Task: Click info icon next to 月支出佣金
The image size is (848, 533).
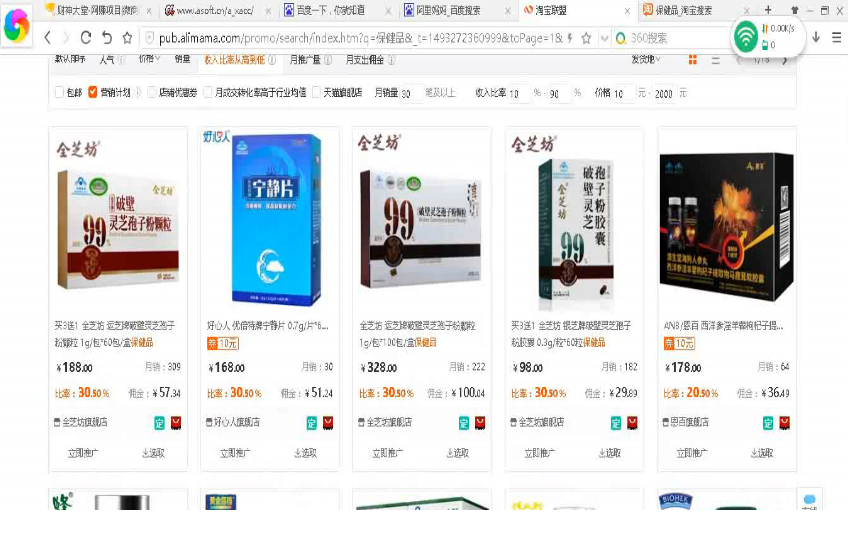Action: pyautogui.click(x=390, y=60)
